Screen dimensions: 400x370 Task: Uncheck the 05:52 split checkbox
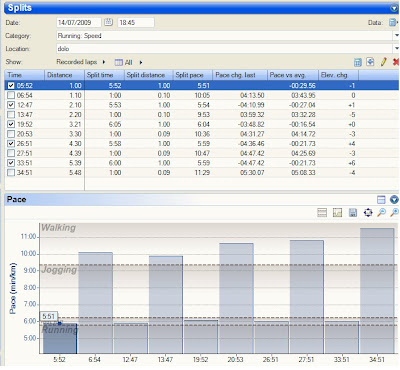point(11,86)
